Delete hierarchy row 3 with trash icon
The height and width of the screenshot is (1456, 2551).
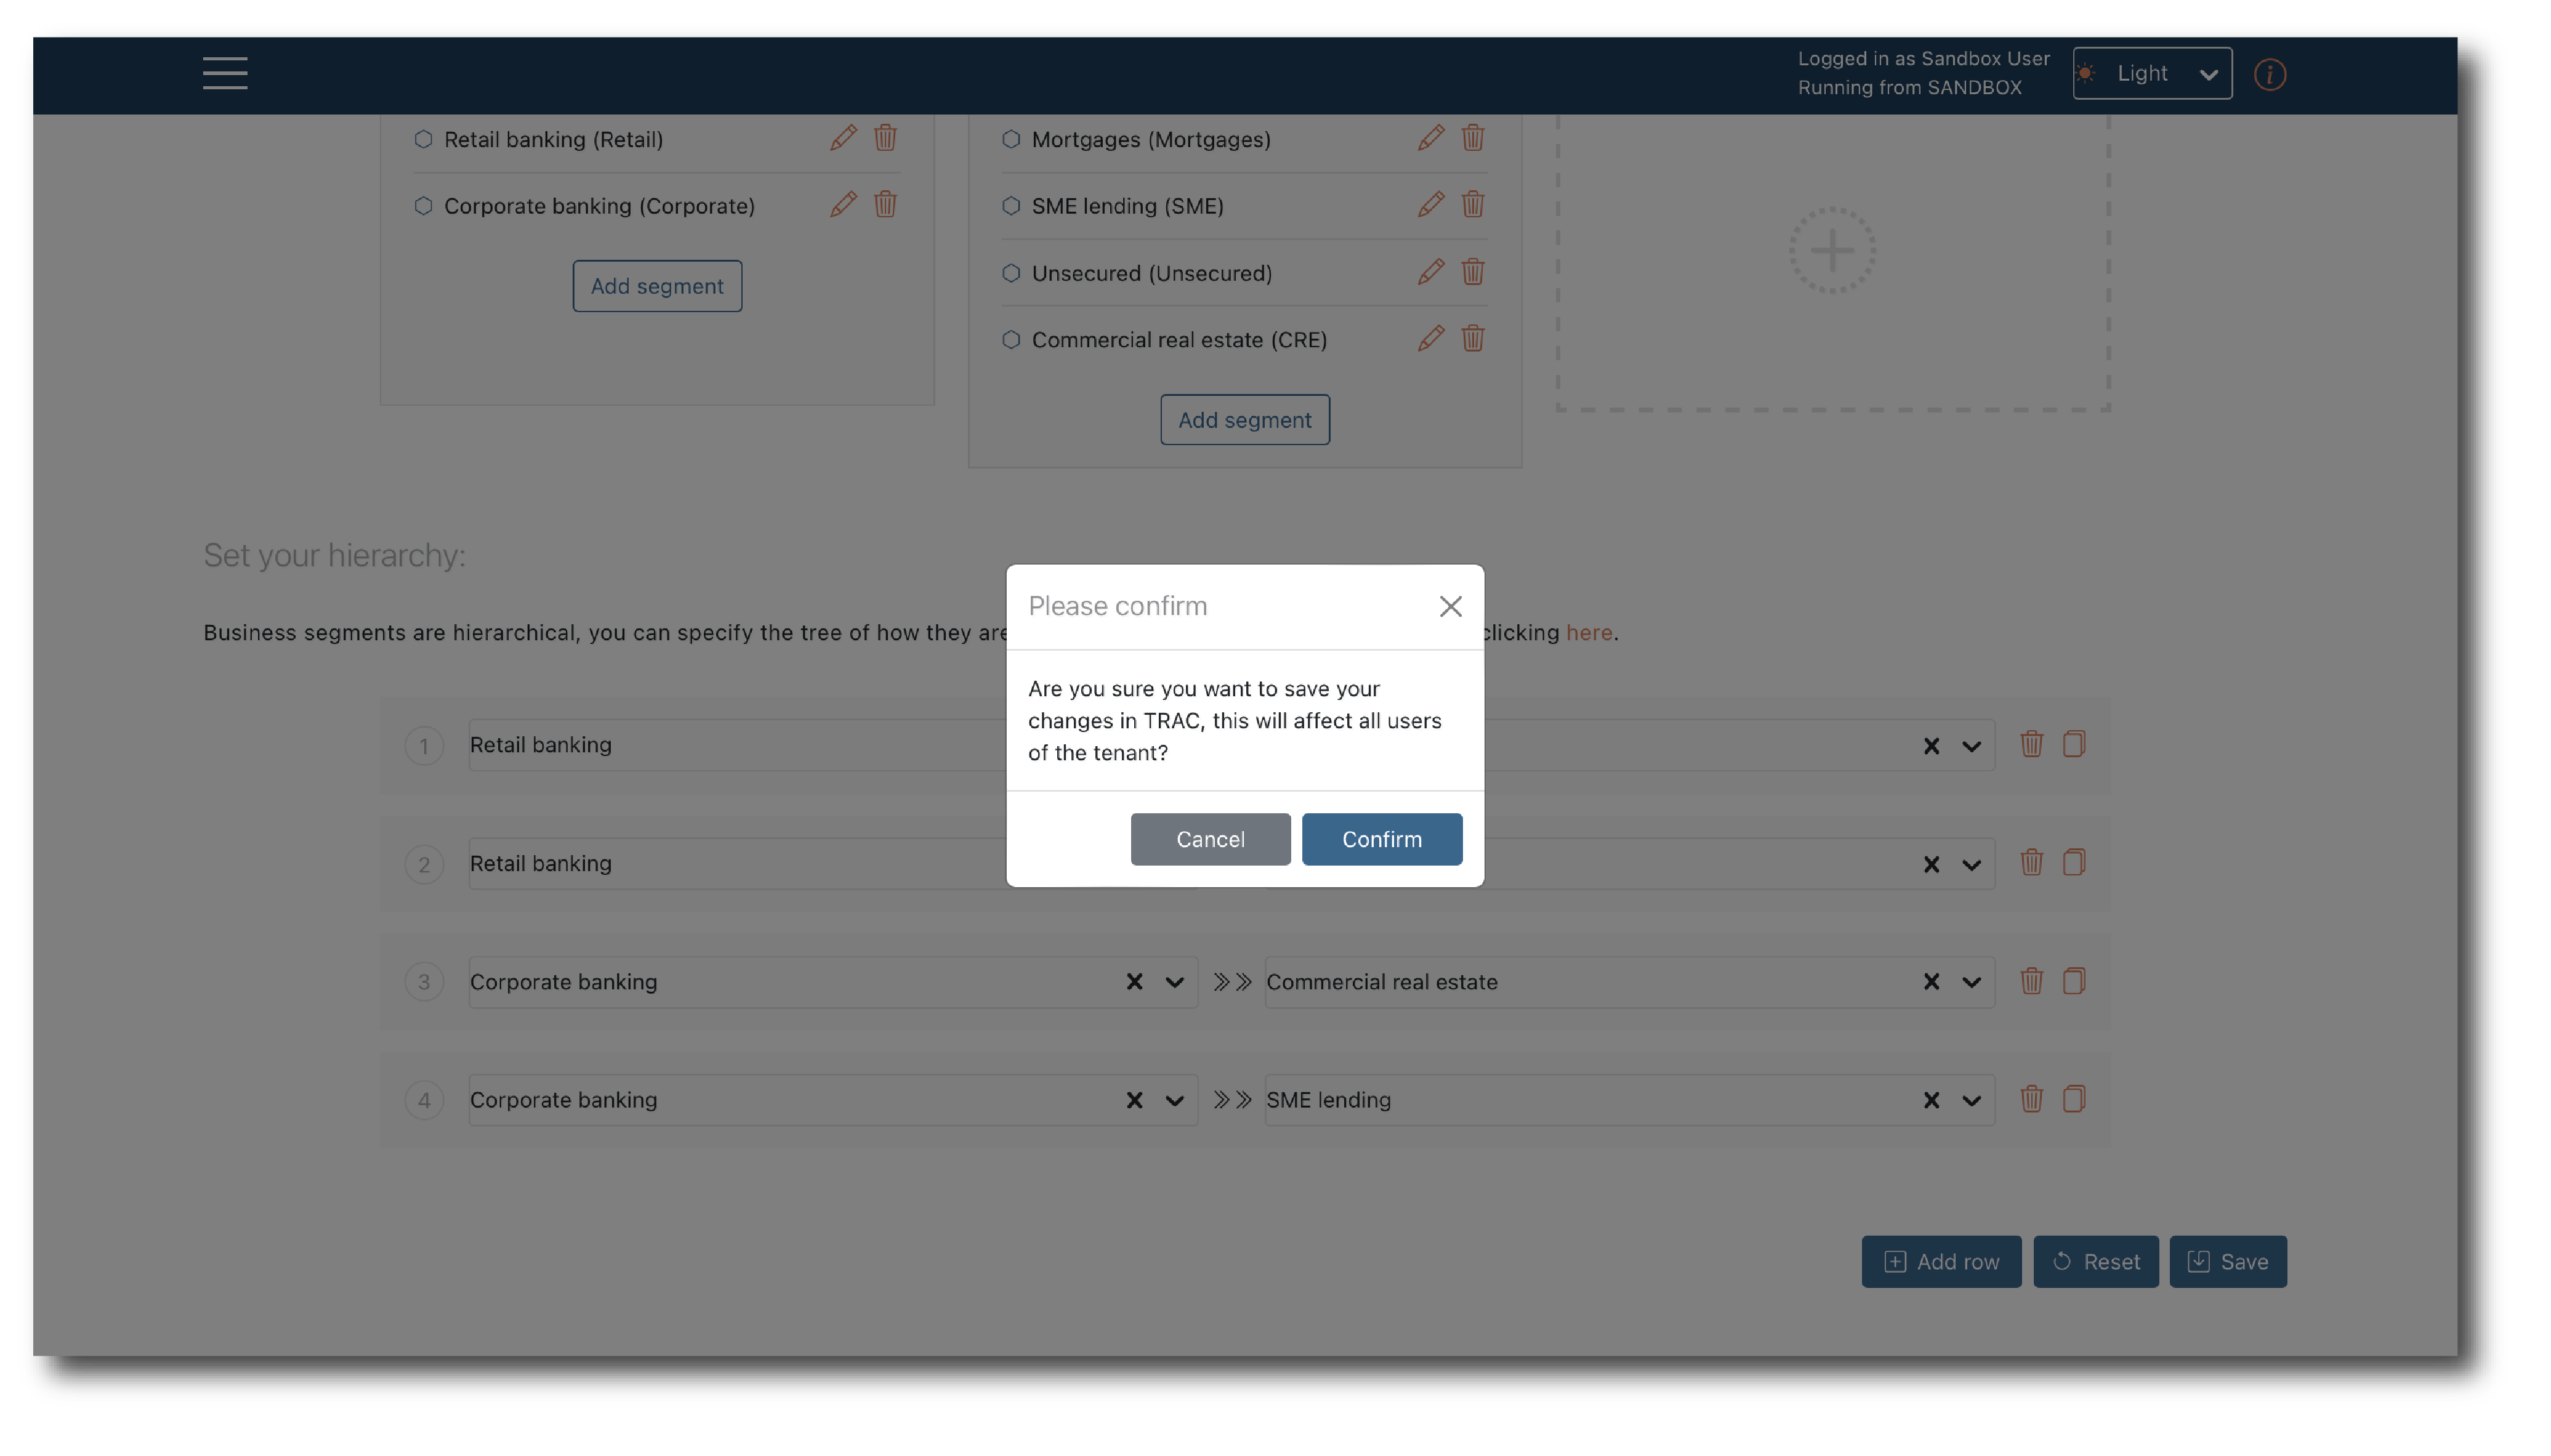2030,981
